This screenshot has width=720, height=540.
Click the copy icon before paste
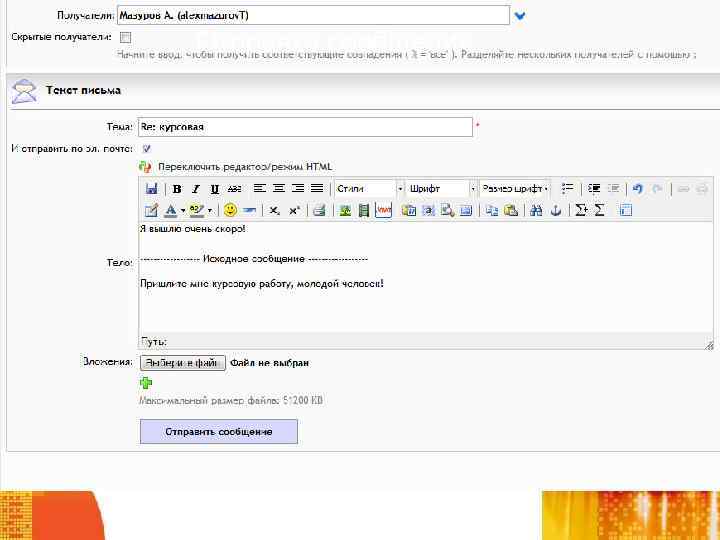point(491,210)
